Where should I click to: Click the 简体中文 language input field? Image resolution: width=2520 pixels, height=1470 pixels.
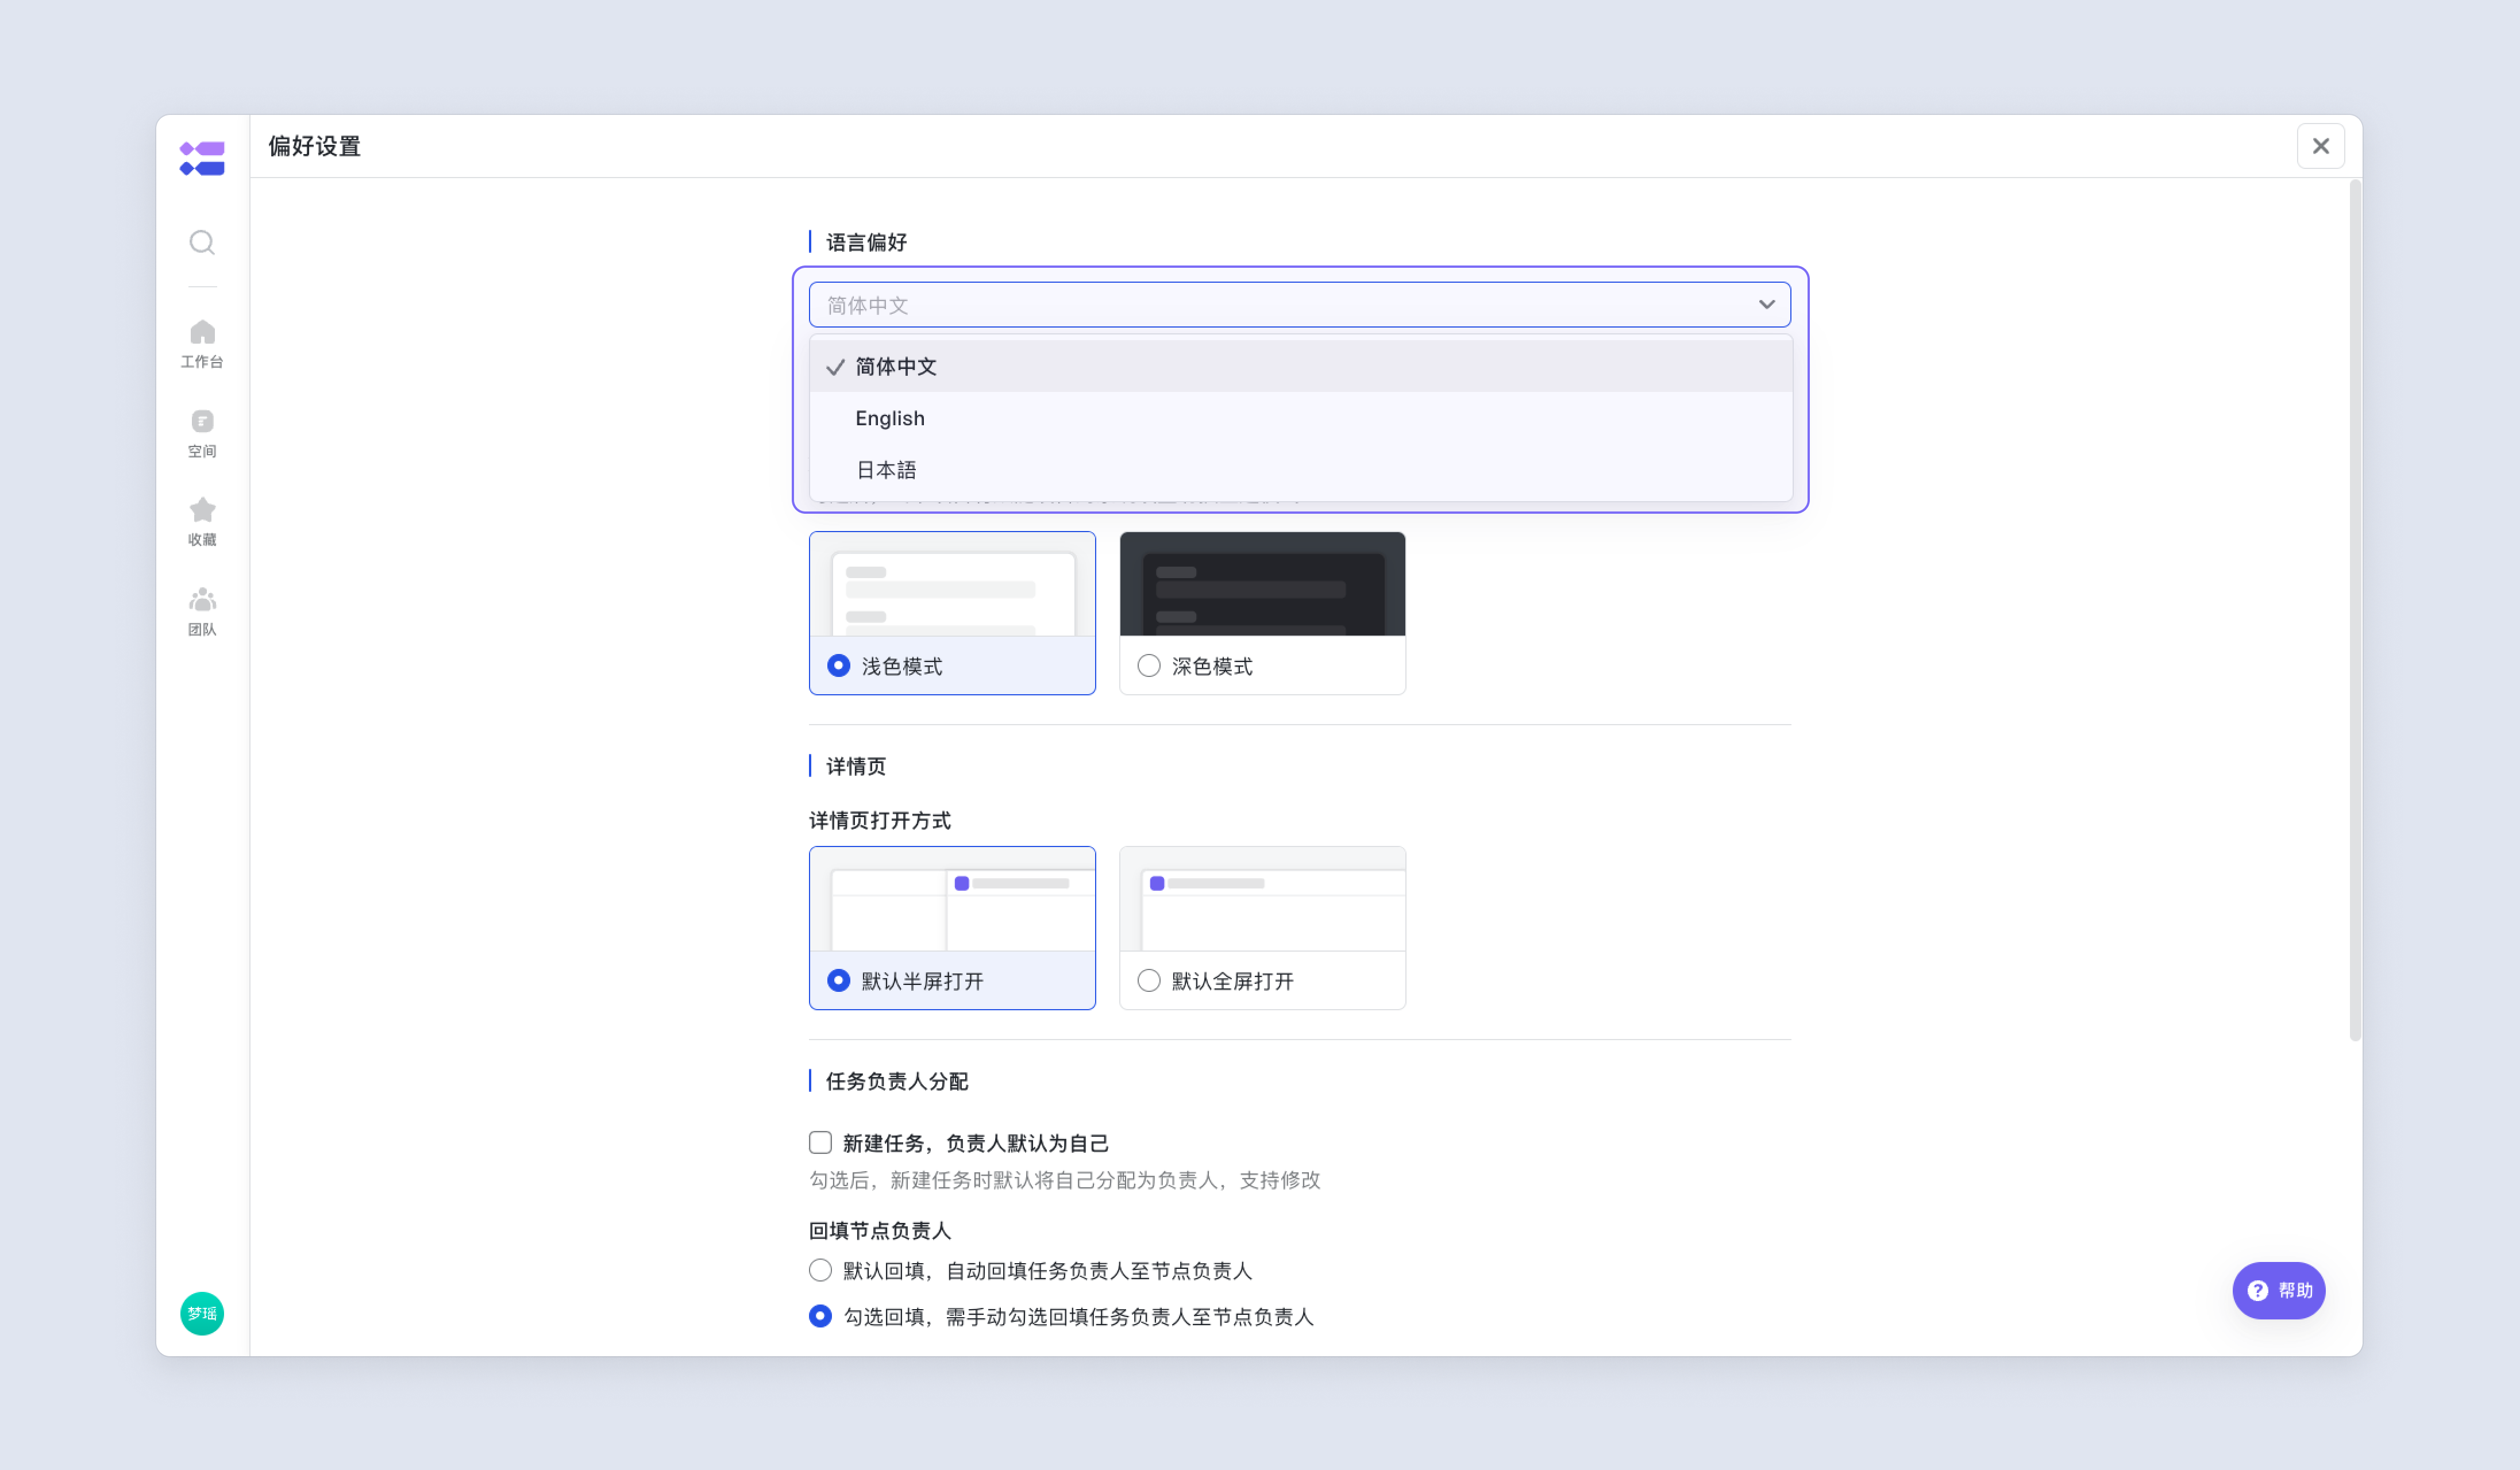point(1299,305)
